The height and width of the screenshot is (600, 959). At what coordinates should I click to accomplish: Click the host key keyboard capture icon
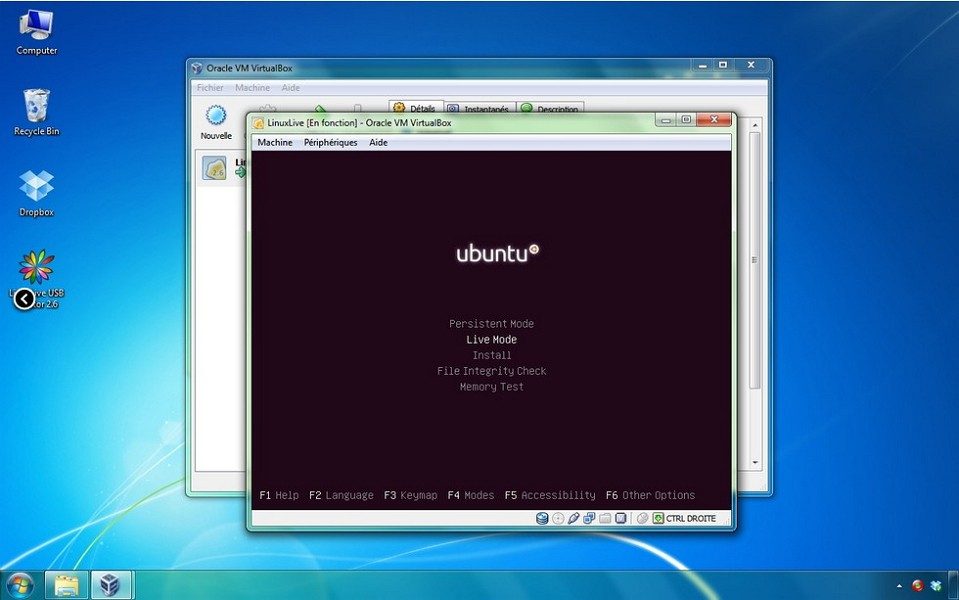click(658, 518)
